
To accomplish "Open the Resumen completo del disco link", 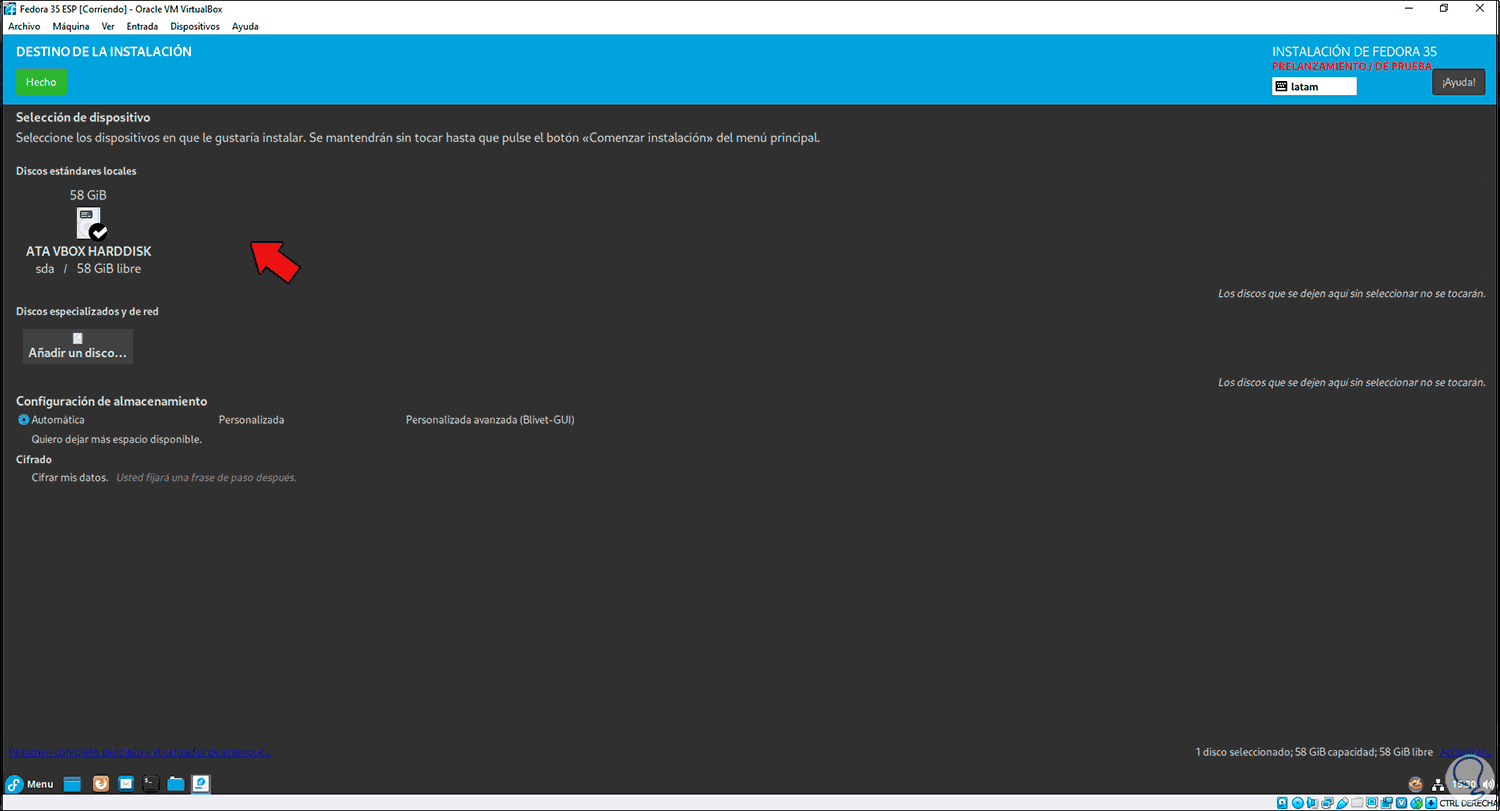I will [x=139, y=752].
